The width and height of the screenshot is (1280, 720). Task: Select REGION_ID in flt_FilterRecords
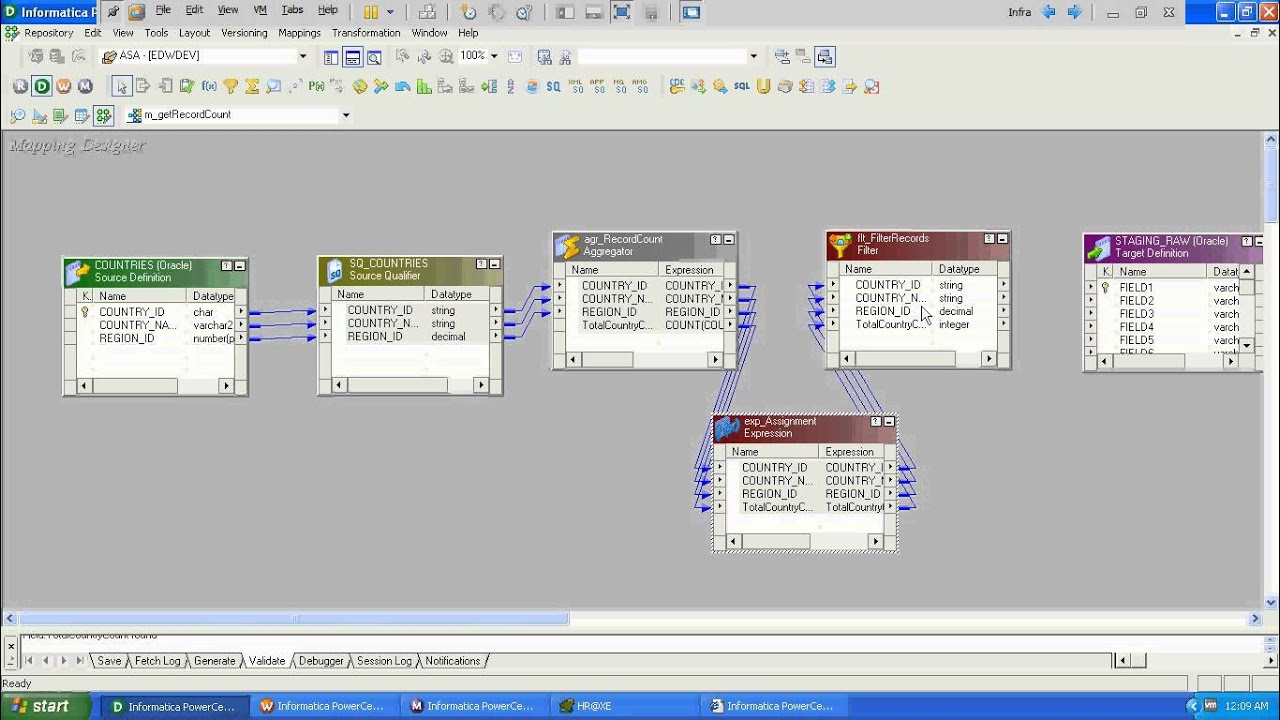(x=883, y=311)
